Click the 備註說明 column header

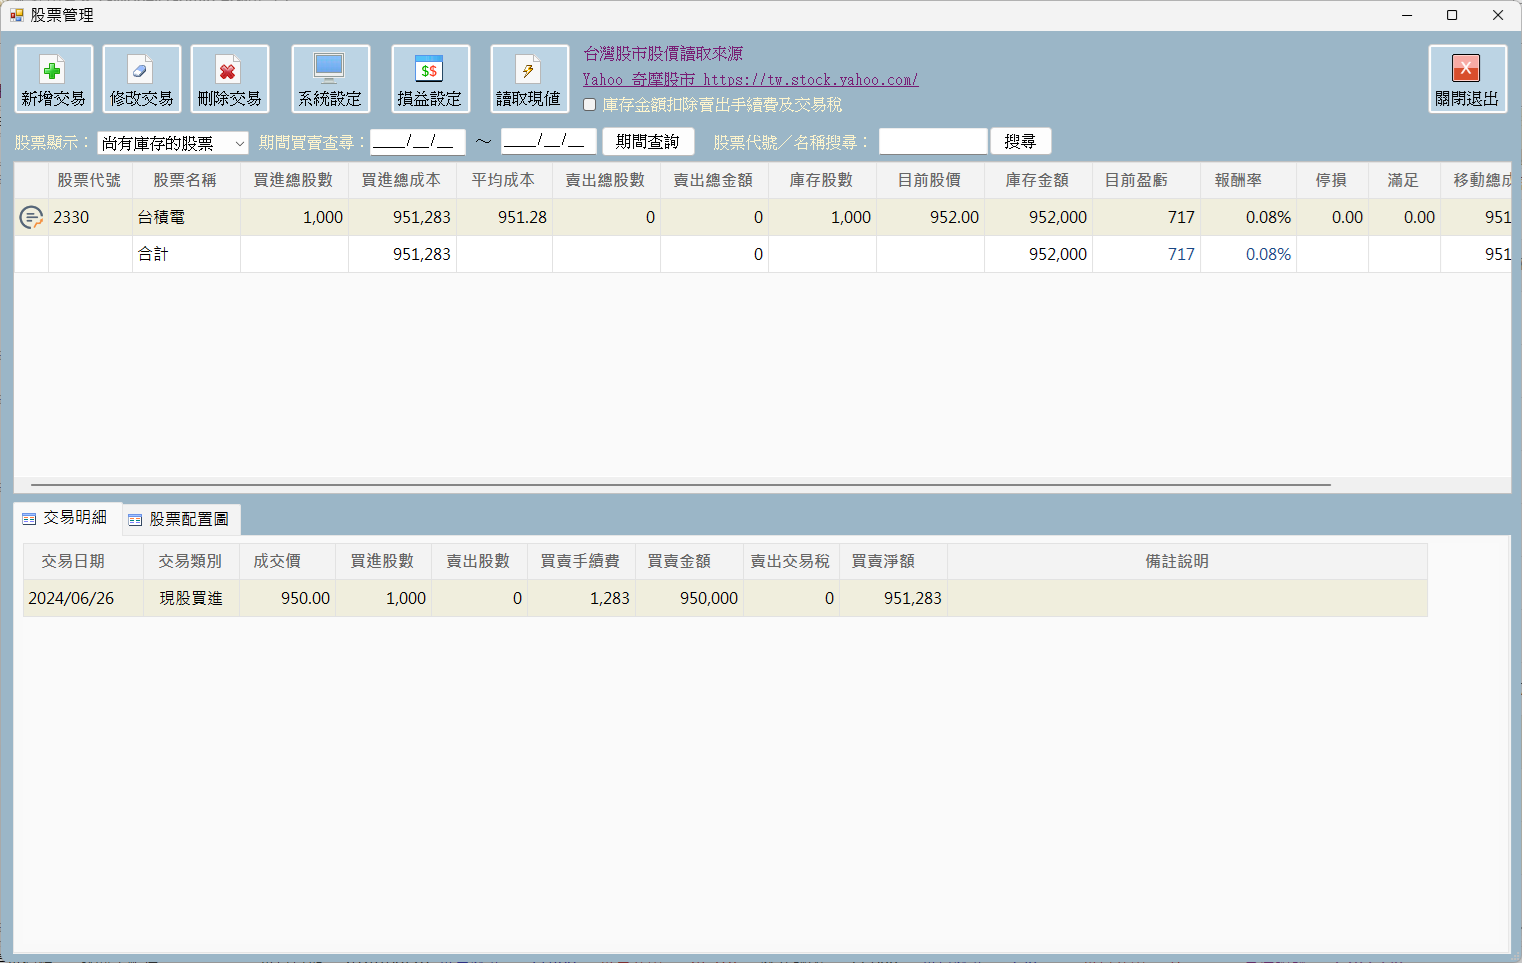tap(1187, 562)
